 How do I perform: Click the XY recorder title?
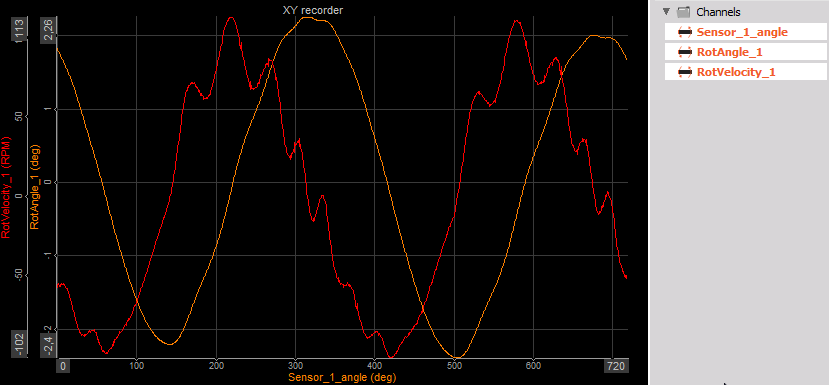pos(312,10)
